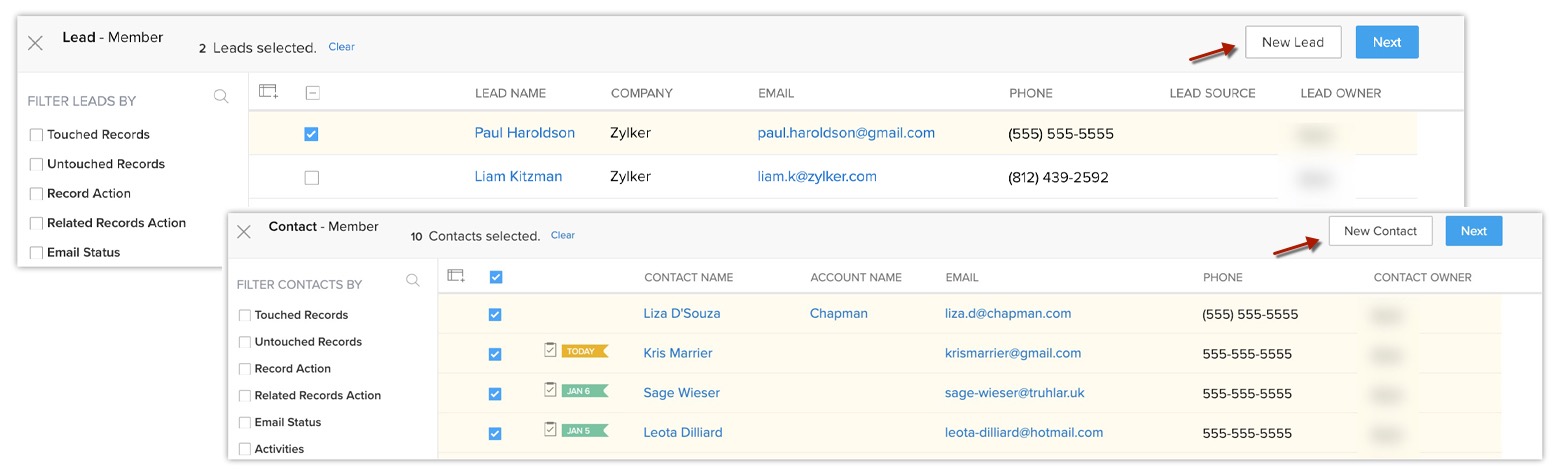The height and width of the screenshot is (472, 1555).
Task: Click Next in the Contact Member panel
Action: (x=1473, y=231)
